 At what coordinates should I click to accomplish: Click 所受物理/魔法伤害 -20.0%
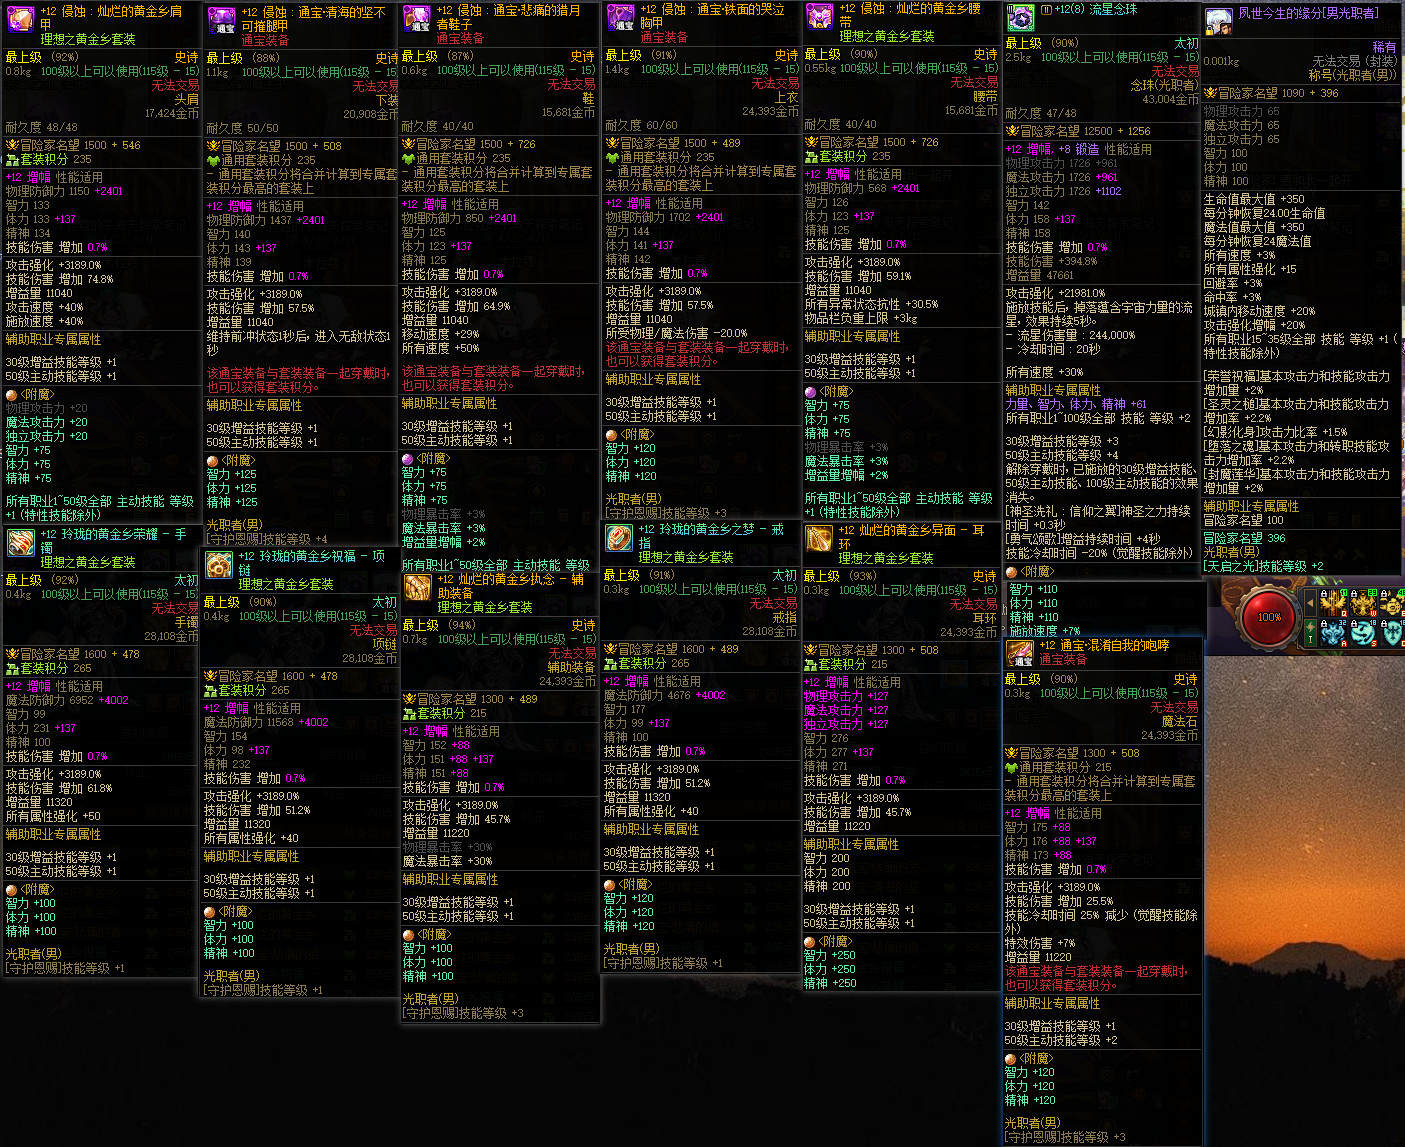677,333
